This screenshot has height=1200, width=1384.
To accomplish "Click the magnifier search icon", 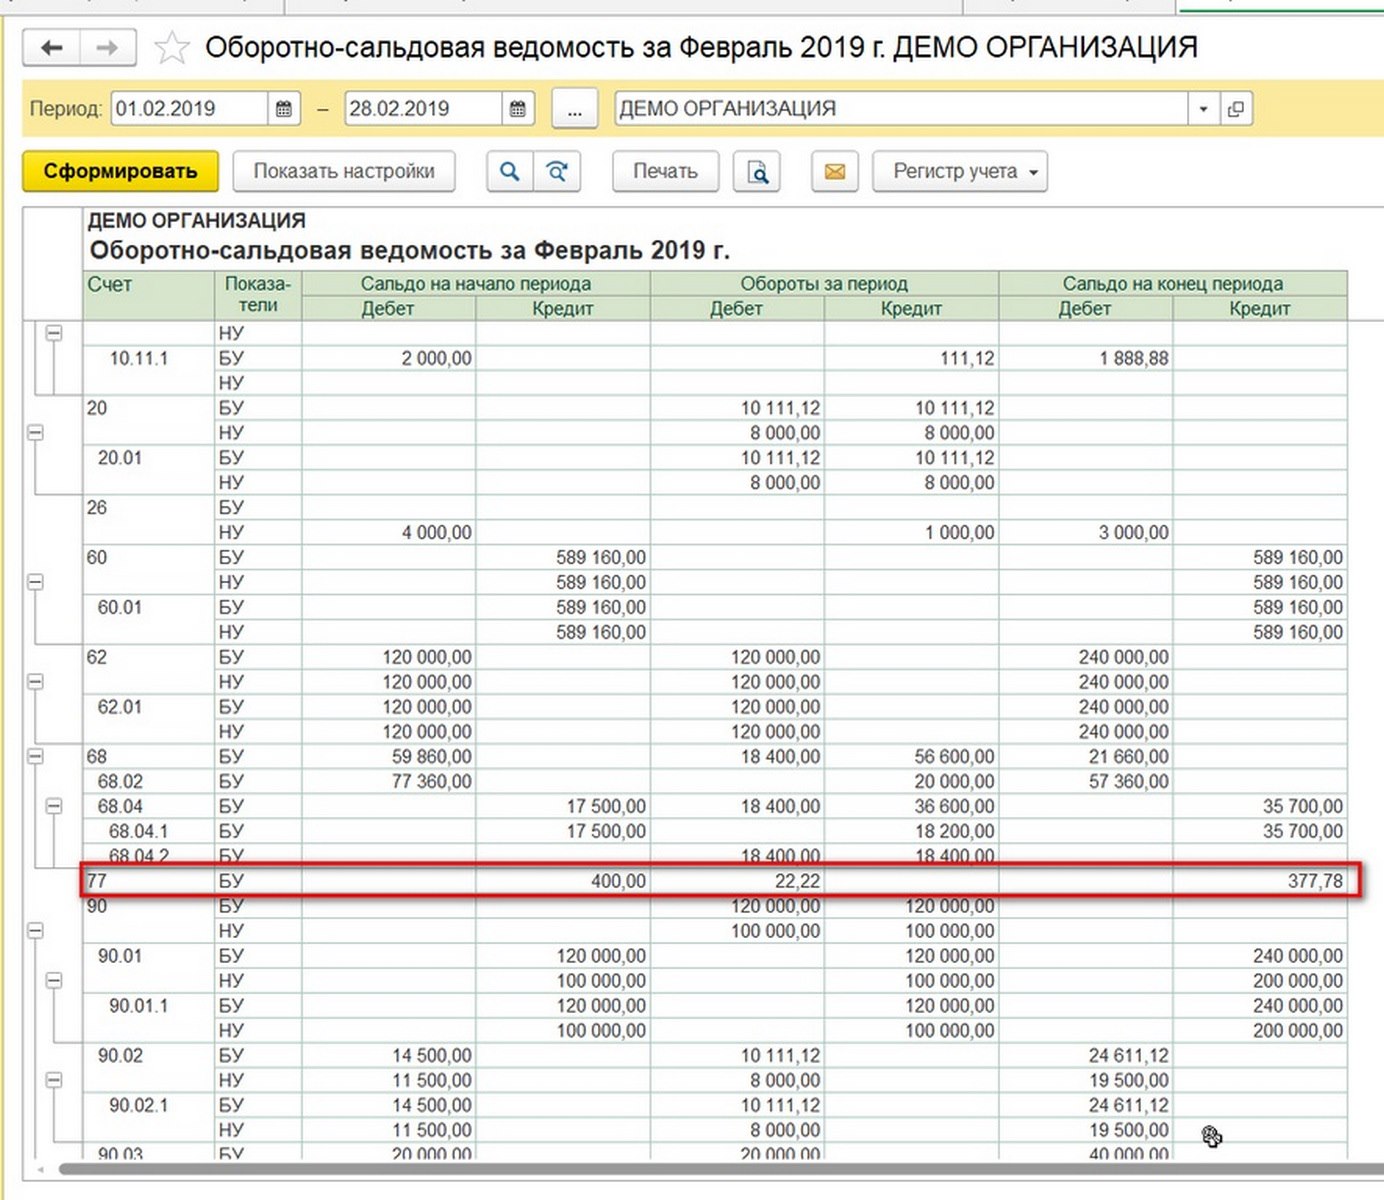I will tap(509, 172).
